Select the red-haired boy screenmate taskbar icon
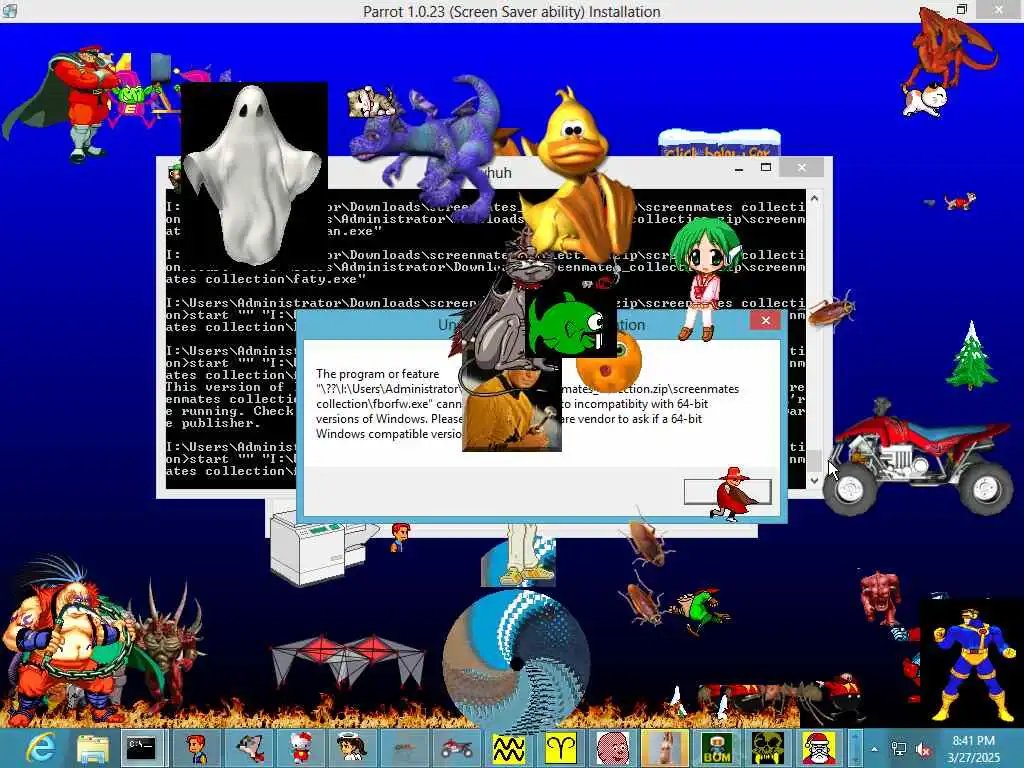 (196, 748)
